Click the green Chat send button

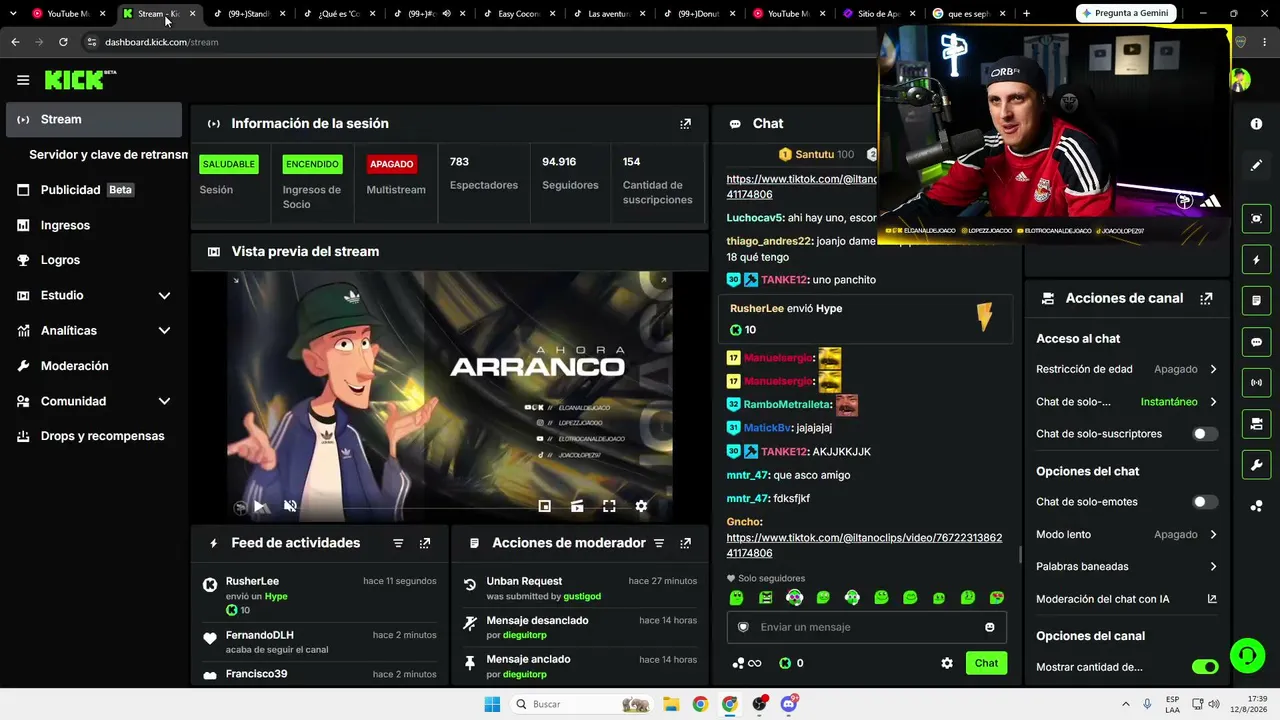(986, 663)
